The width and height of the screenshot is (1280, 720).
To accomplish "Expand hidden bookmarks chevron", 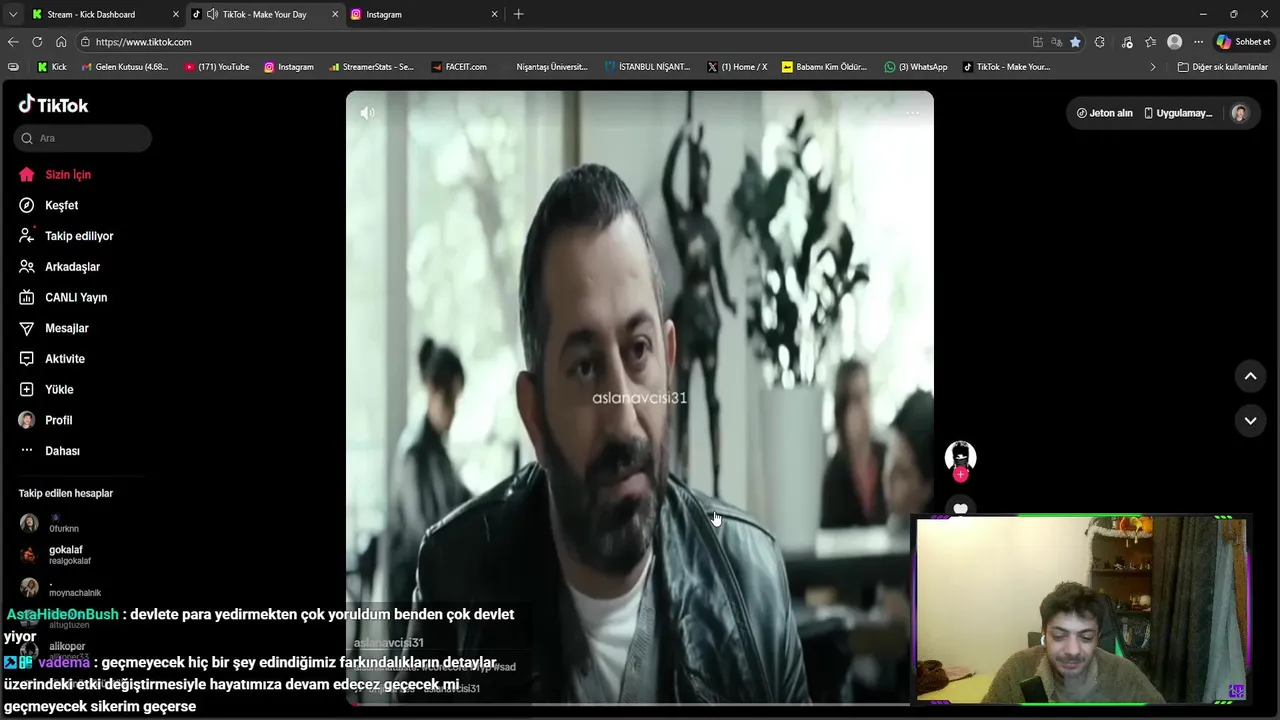I will click(1153, 67).
